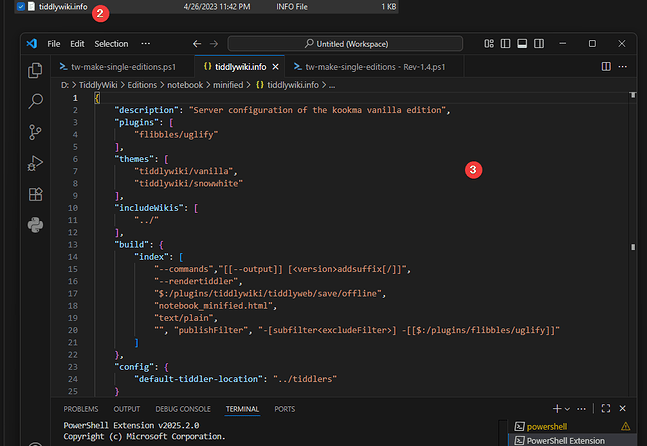Click the "description" key on line 2
This screenshot has height=446, width=647.
146,110
